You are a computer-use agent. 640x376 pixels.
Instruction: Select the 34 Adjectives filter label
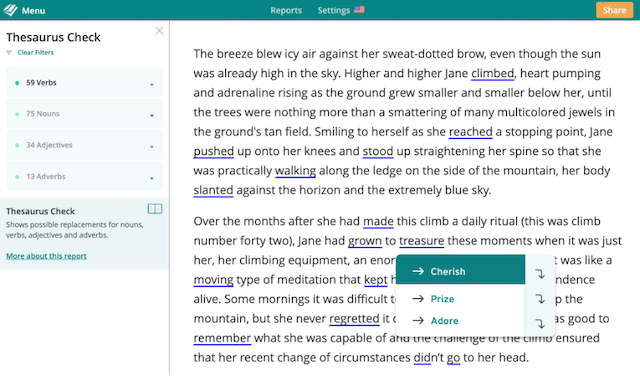pos(49,145)
